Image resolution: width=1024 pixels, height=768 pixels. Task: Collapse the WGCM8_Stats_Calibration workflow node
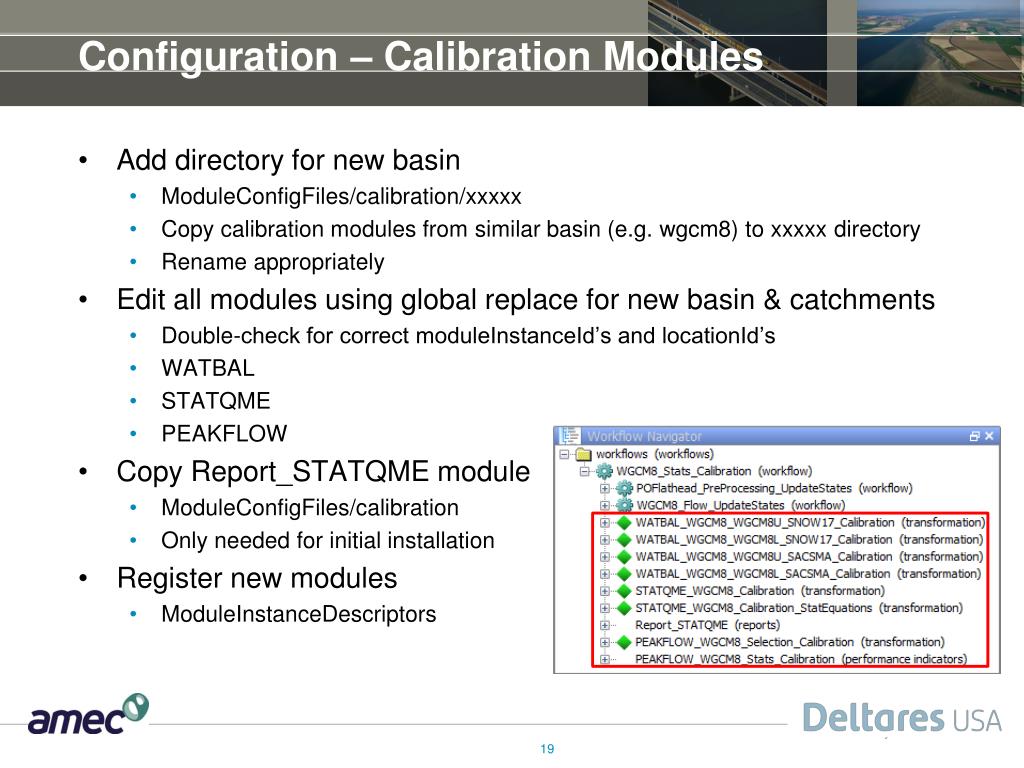[585, 471]
